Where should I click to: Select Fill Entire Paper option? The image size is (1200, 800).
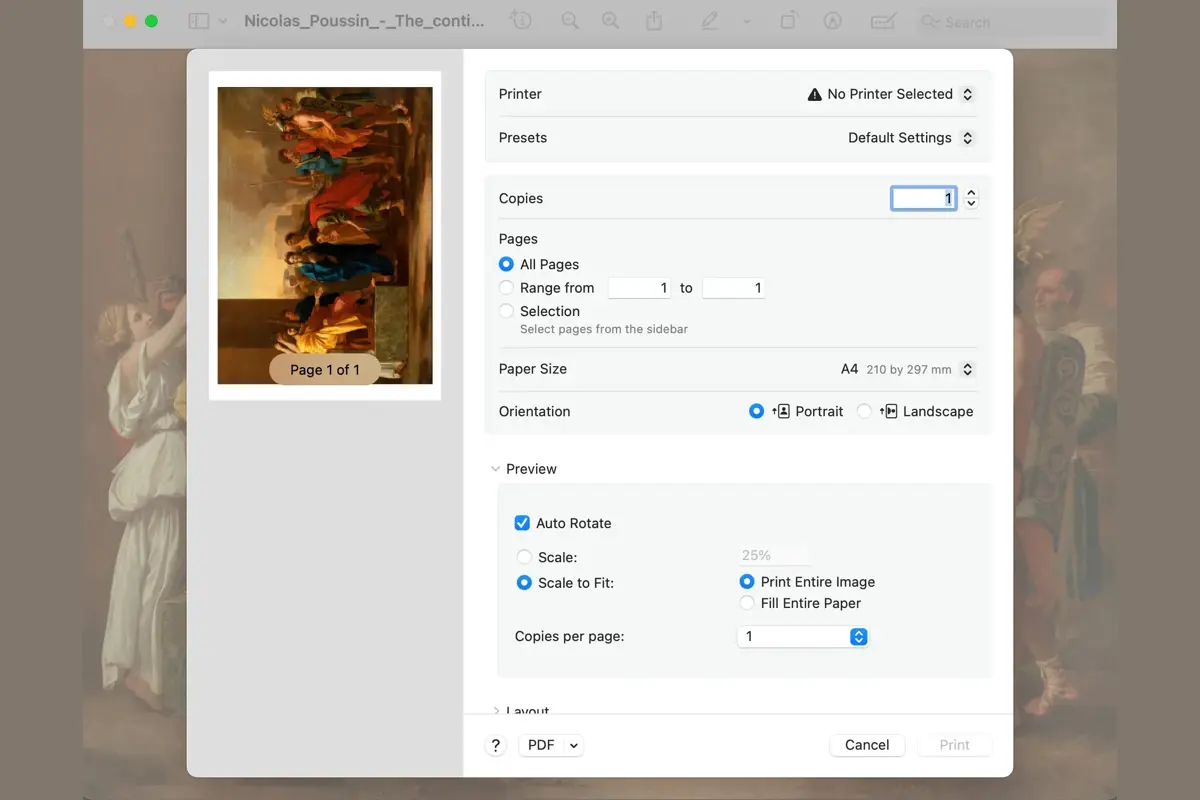click(x=746, y=603)
